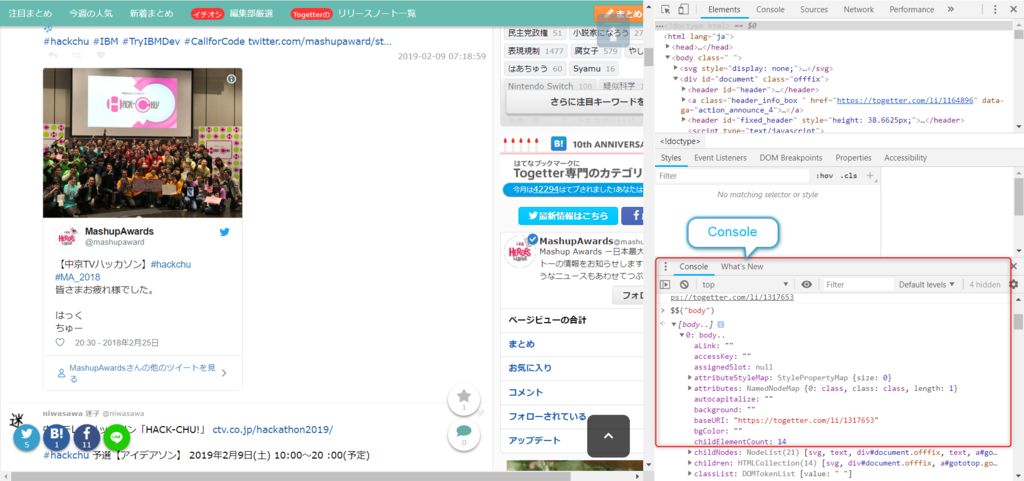Screen dimensions: 1024x481
Task: Click the tweet heart like icon
Action: click(x=60, y=342)
